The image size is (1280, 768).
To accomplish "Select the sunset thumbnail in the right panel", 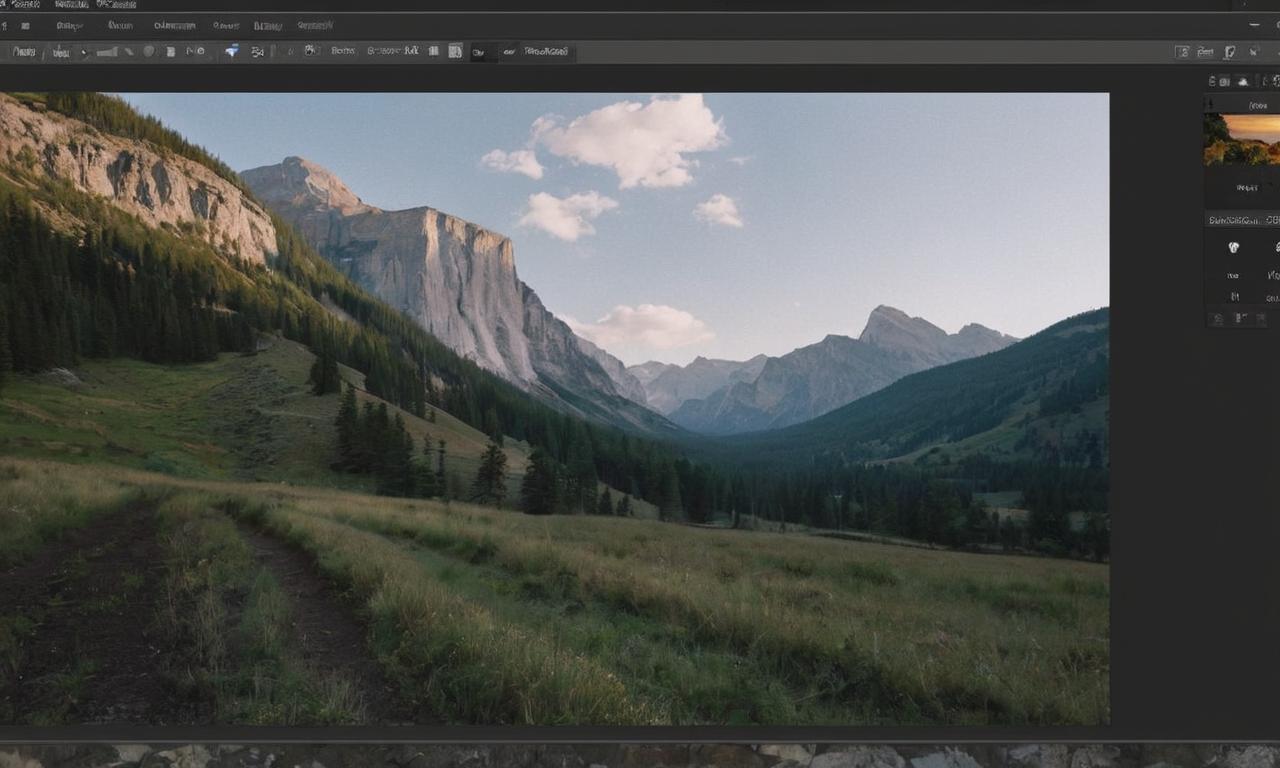I will pos(1242,139).
